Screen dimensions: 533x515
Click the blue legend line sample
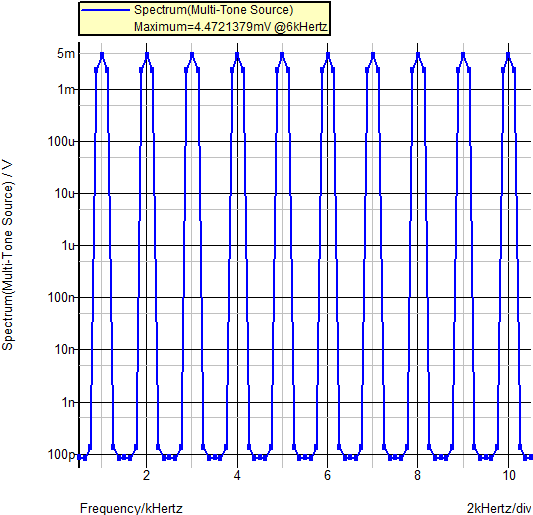pos(106,10)
